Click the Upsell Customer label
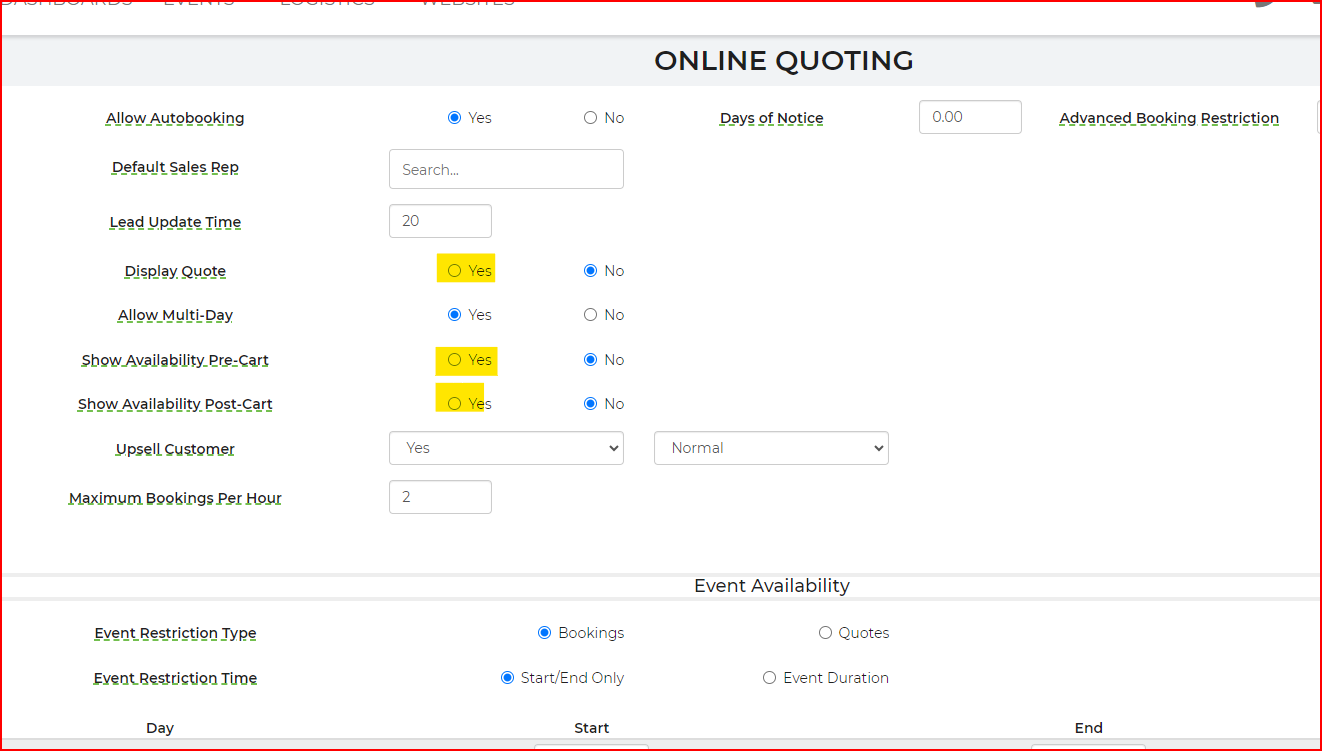Screen dimensions: 1322x751 (x=175, y=449)
